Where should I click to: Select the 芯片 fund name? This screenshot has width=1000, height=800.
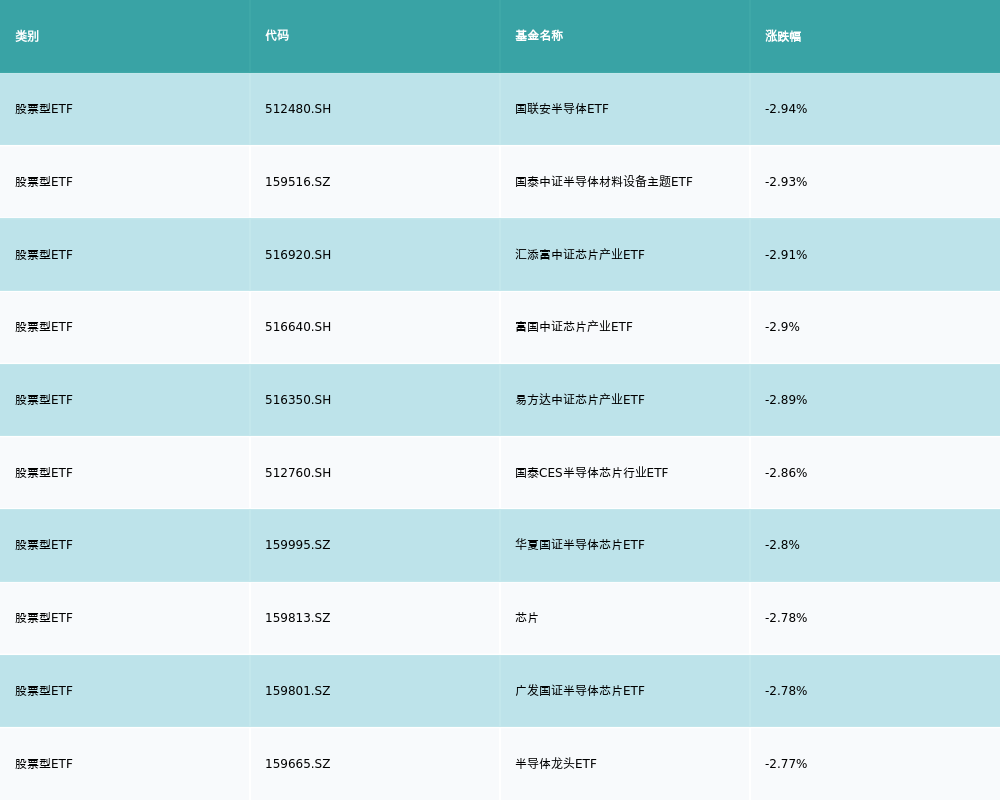click(527, 618)
